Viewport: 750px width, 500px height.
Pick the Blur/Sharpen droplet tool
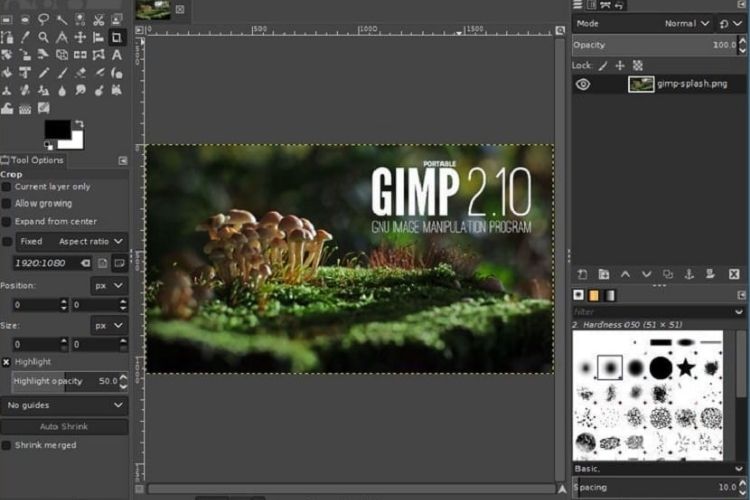62,90
